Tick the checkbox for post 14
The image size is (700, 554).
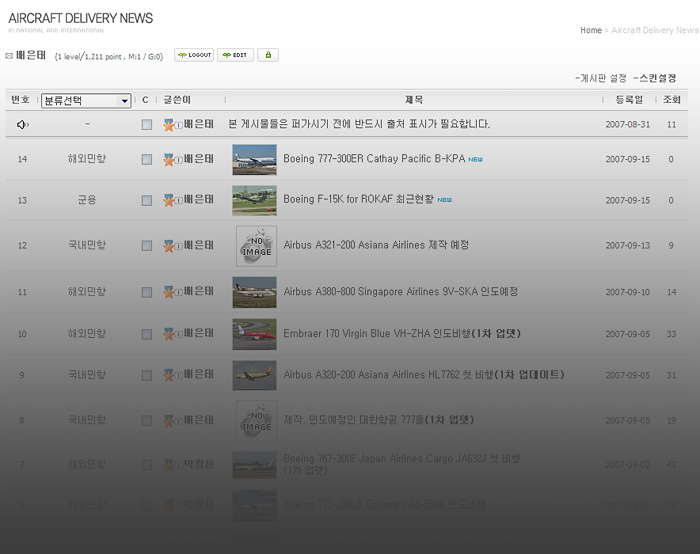pos(146,159)
